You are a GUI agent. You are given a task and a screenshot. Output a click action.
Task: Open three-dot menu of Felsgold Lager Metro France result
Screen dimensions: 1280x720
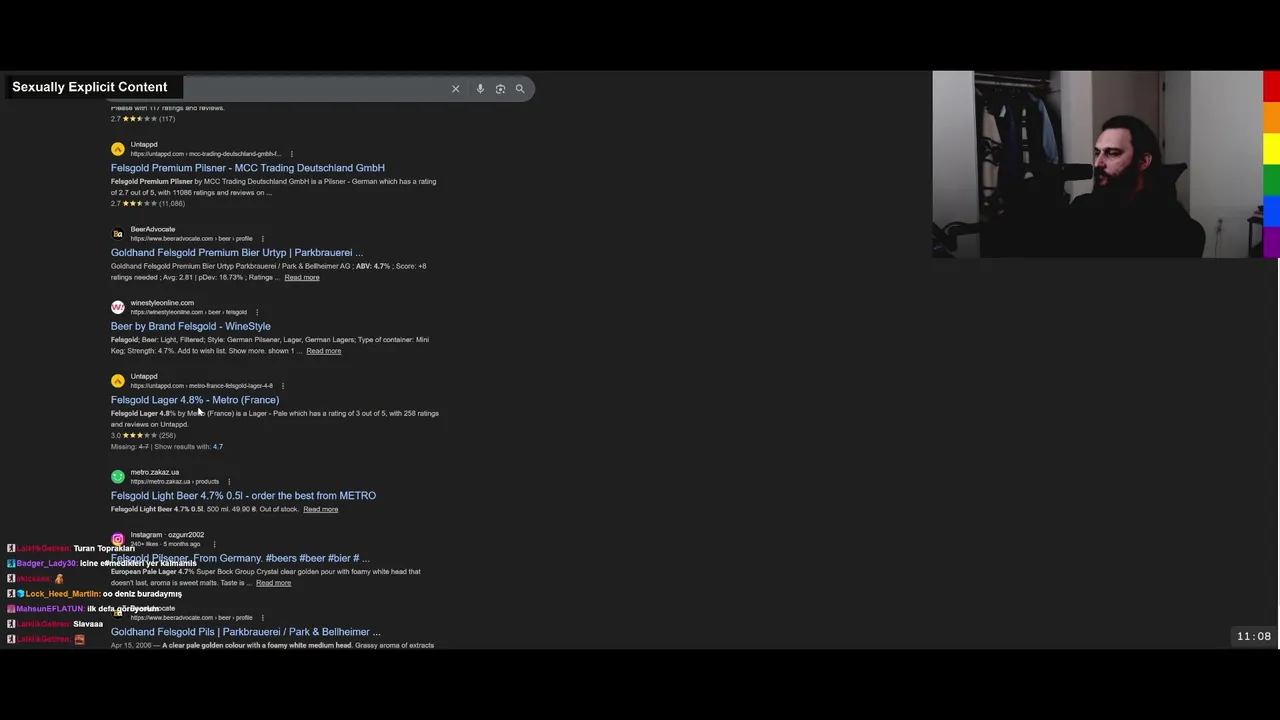(282, 386)
